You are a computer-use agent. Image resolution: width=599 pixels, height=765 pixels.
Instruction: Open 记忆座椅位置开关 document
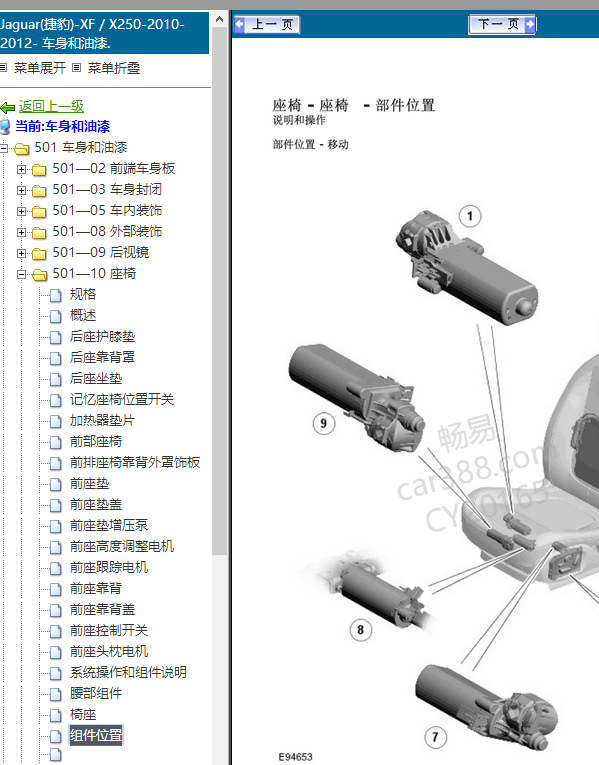(121, 399)
